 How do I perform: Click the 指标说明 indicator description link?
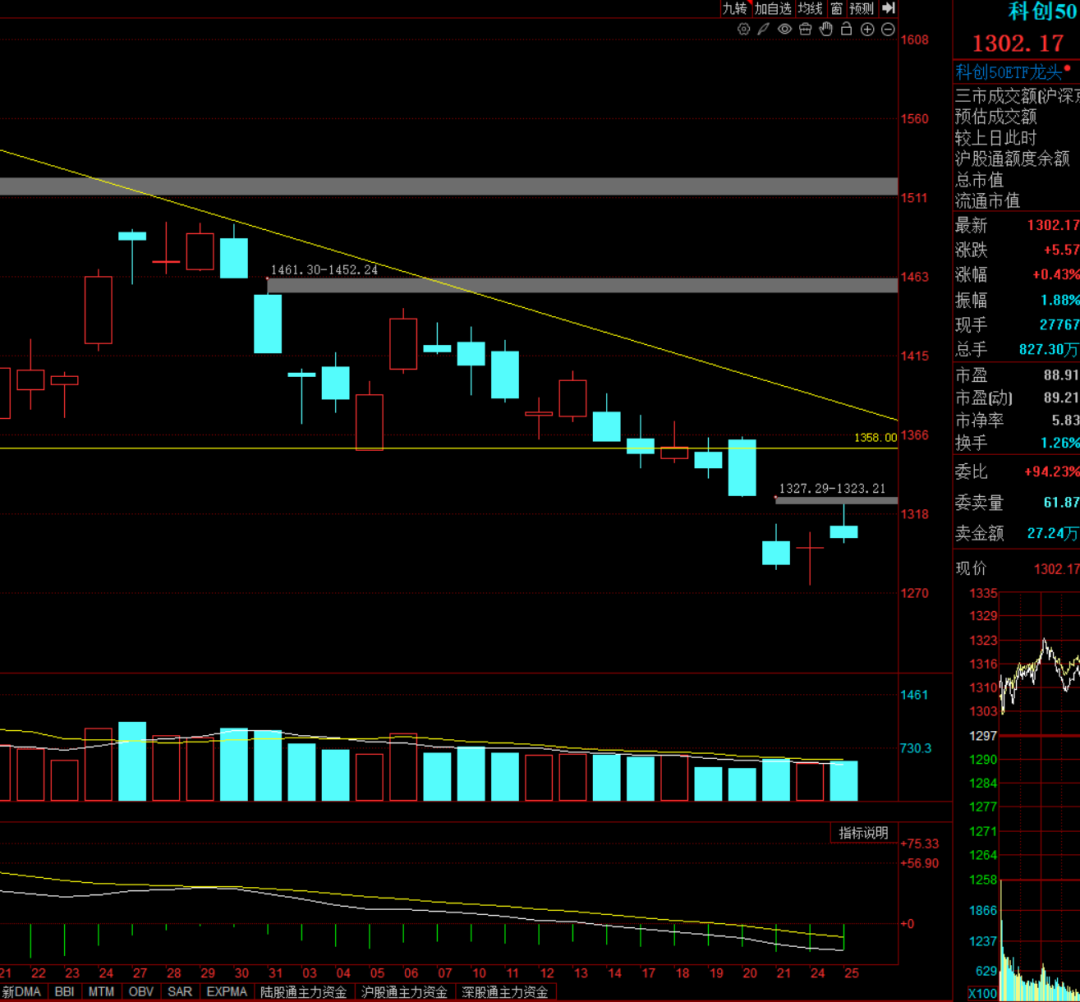(863, 833)
